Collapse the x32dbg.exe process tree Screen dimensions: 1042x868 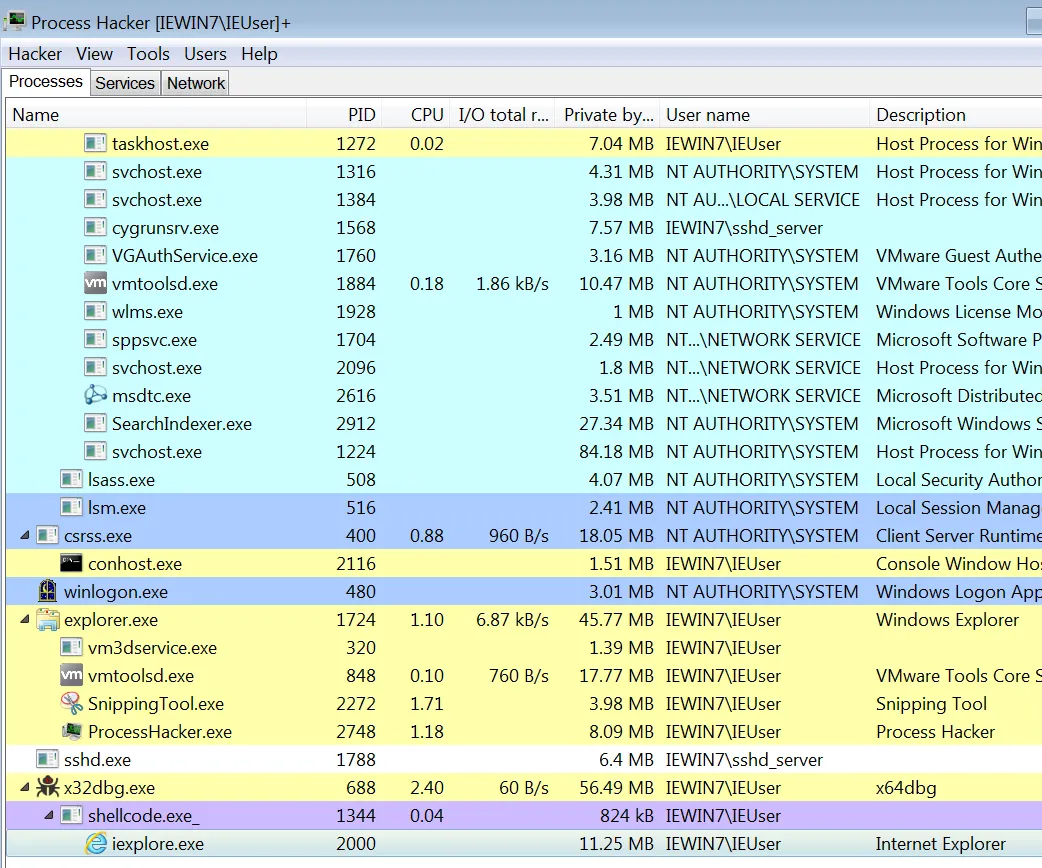click(25, 788)
